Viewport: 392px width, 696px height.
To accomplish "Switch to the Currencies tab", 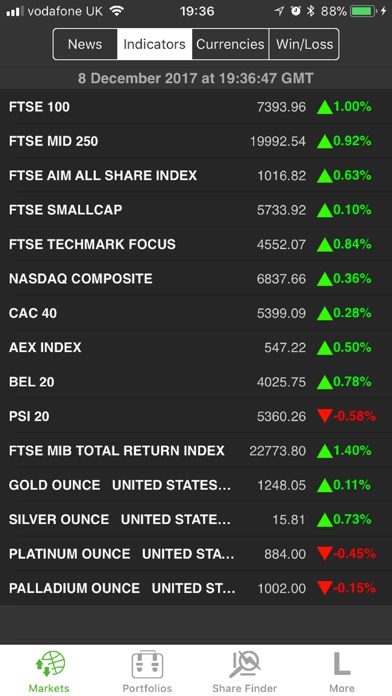I will click(x=230, y=44).
